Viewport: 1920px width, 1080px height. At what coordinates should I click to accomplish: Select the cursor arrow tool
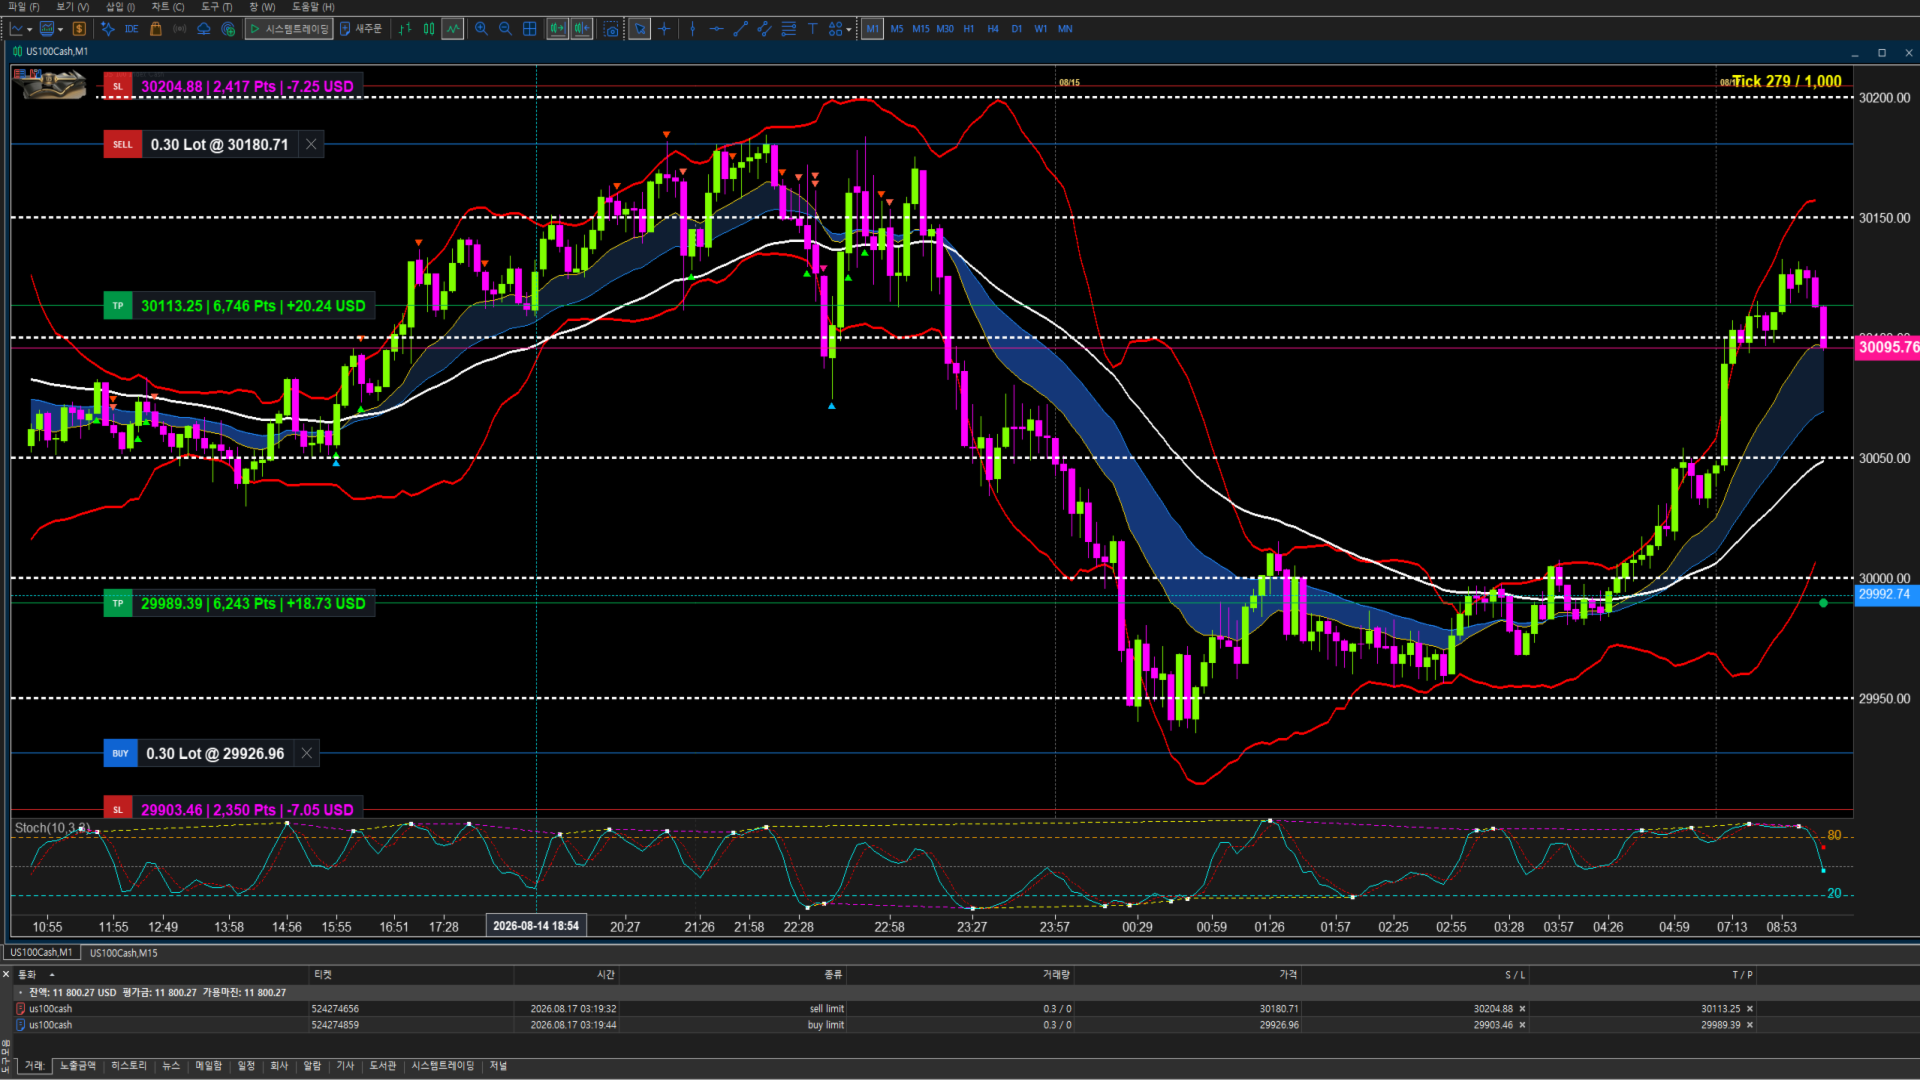pos(639,29)
